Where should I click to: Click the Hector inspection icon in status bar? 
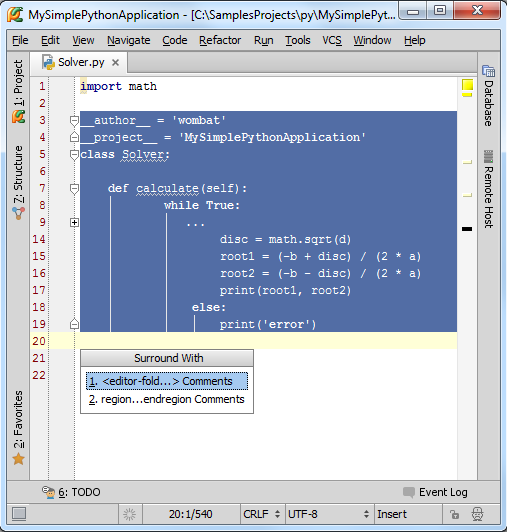pos(478,514)
